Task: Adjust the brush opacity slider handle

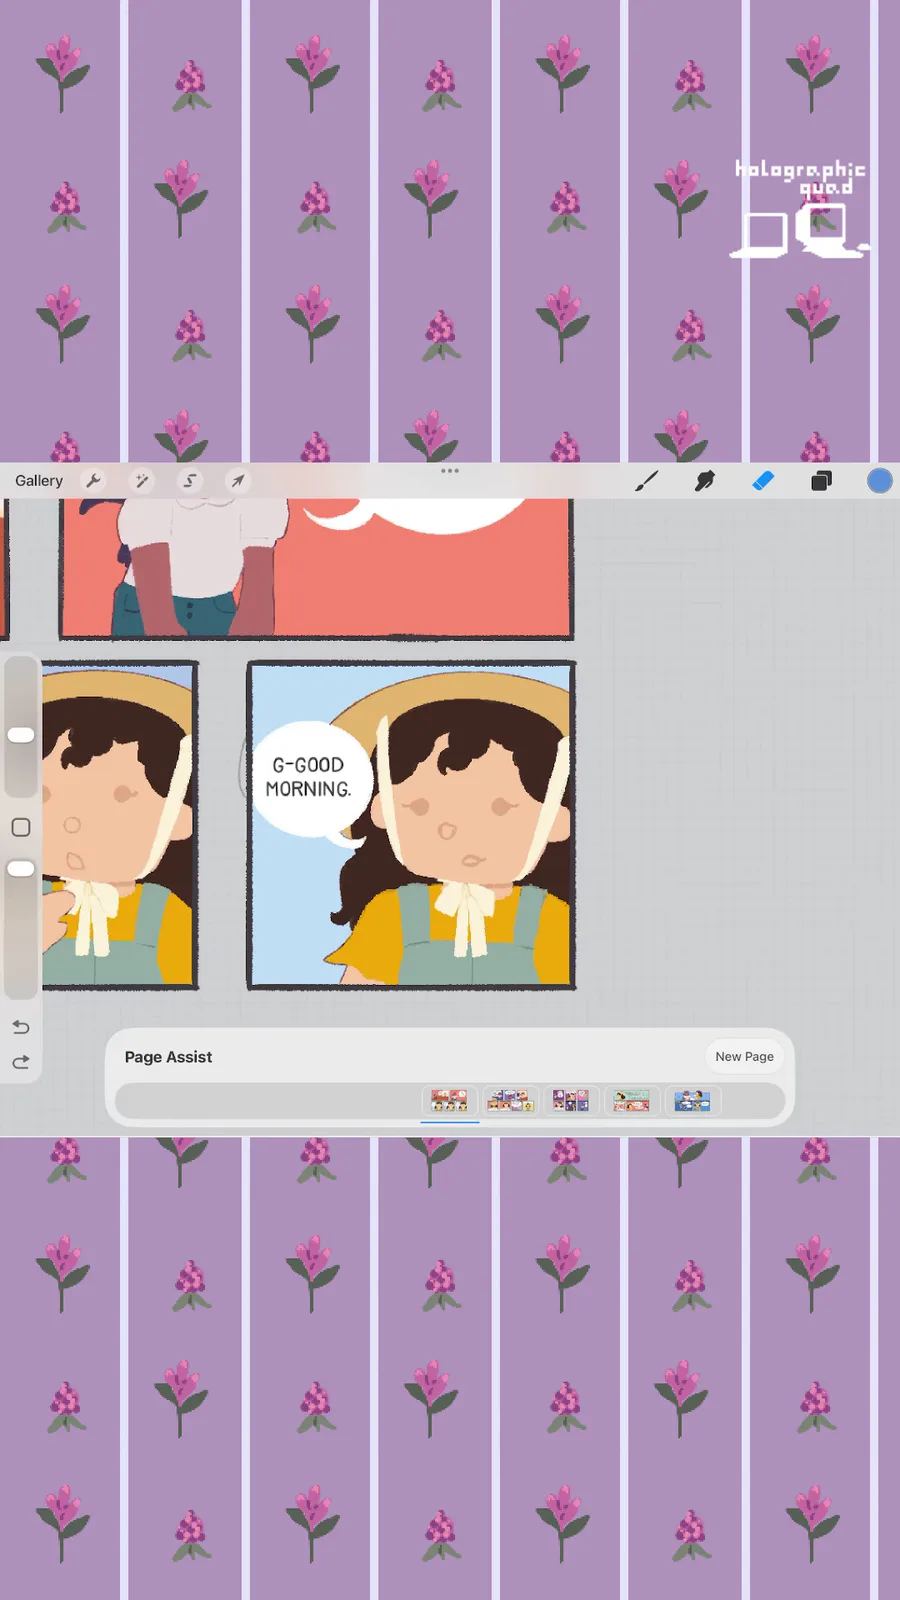Action: click(21, 868)
